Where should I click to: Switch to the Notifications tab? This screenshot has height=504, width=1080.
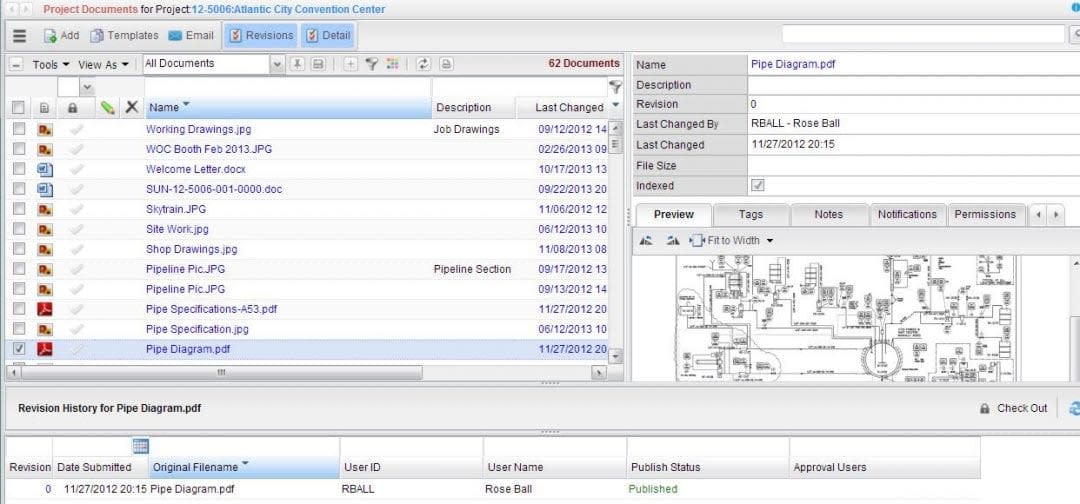click(x=907, y=214)
